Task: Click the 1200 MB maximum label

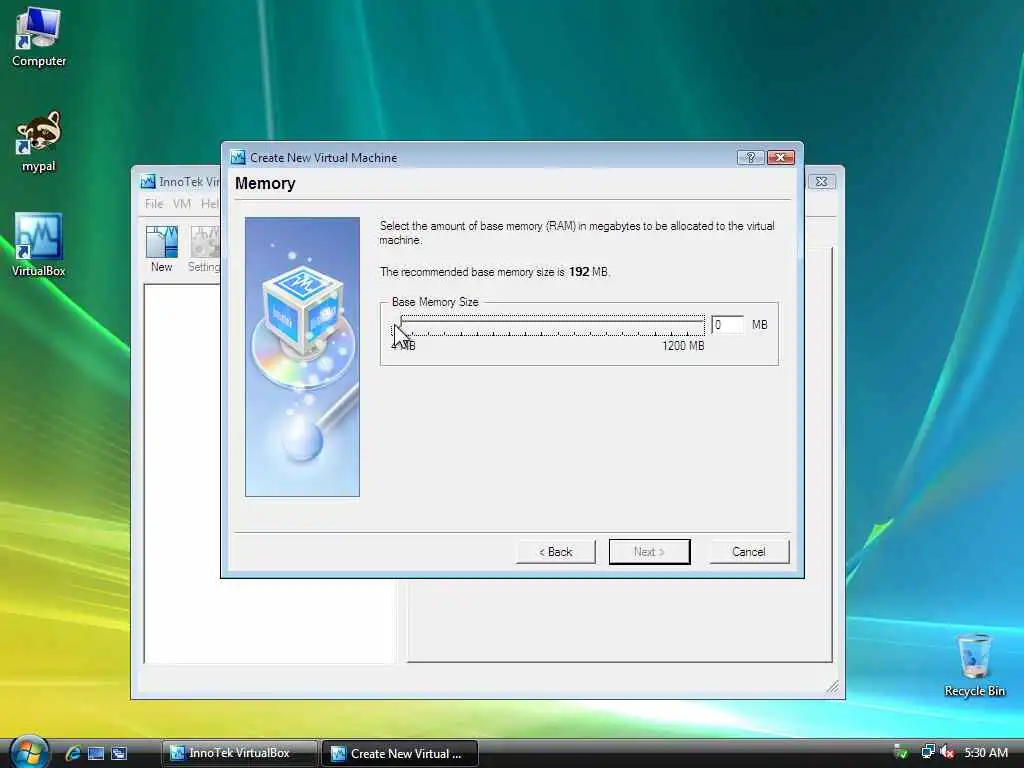Action: (x=683, y=345)
